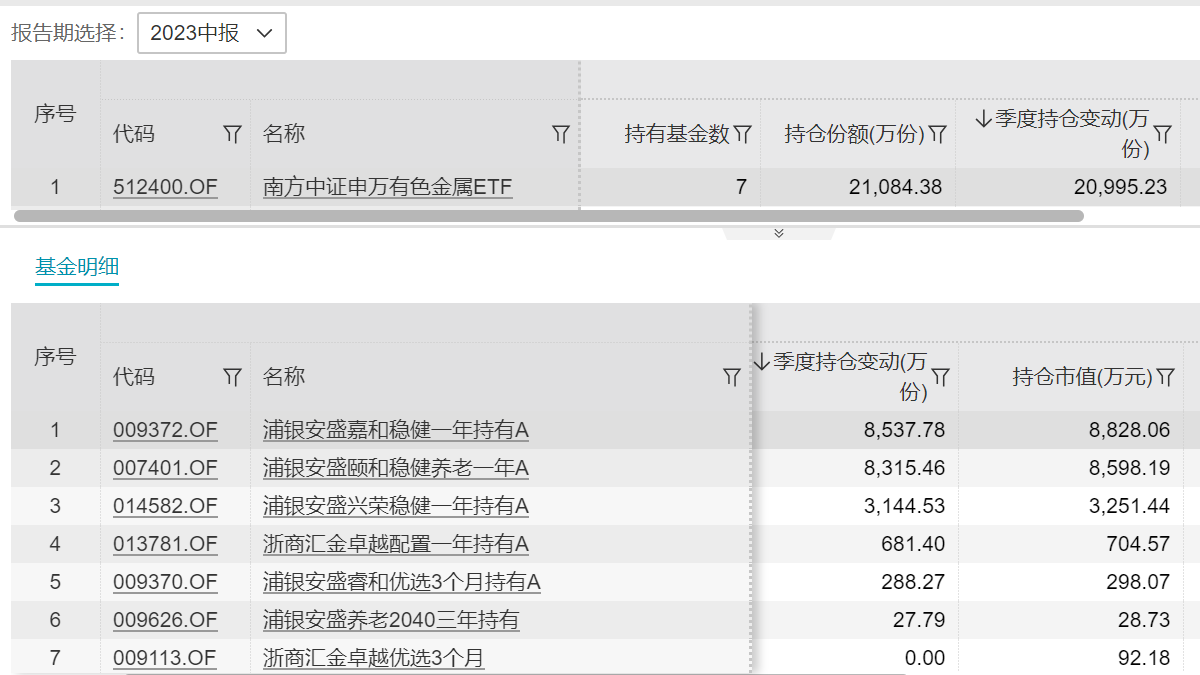Open fund code 009370.OF

coord(165,582)
